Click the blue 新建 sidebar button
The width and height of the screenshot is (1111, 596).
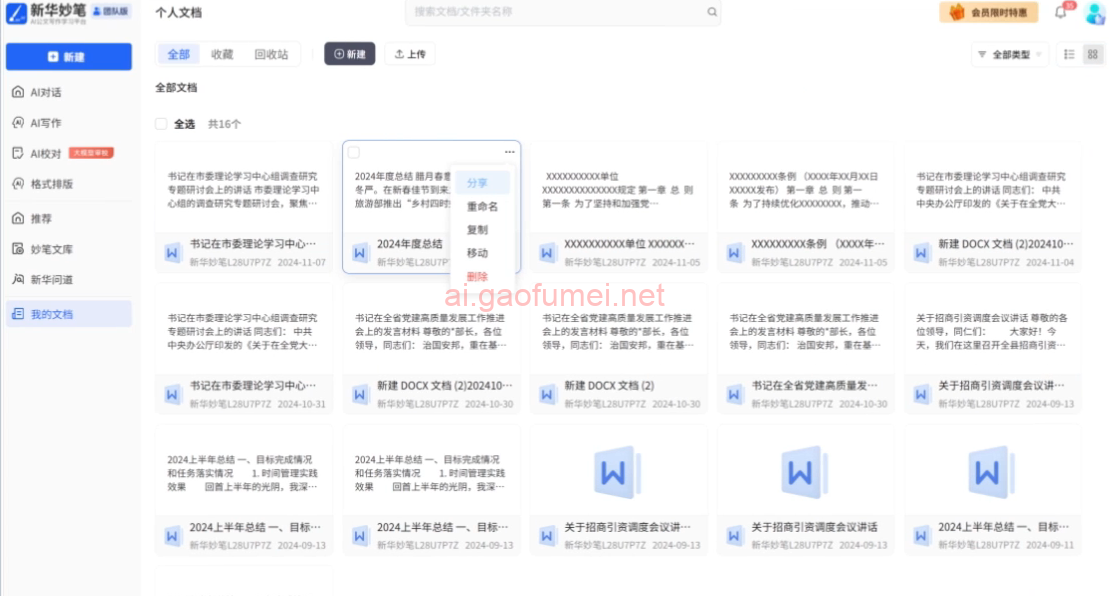coord(69,57)
